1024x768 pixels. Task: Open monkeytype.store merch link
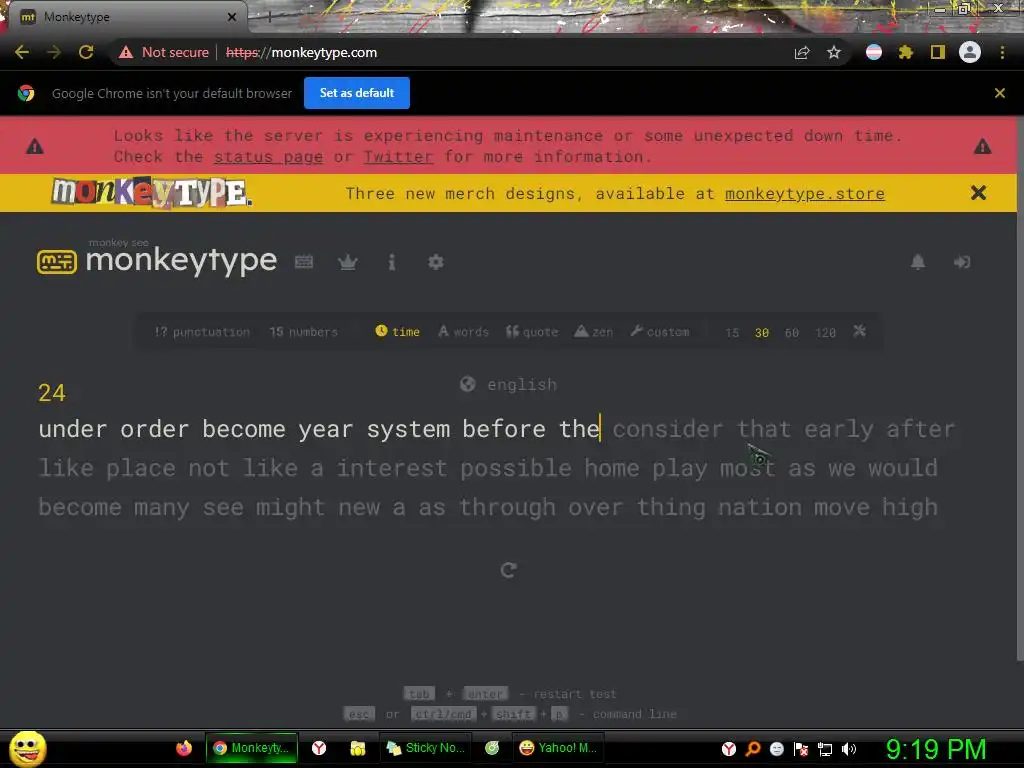tap(805, 194)
